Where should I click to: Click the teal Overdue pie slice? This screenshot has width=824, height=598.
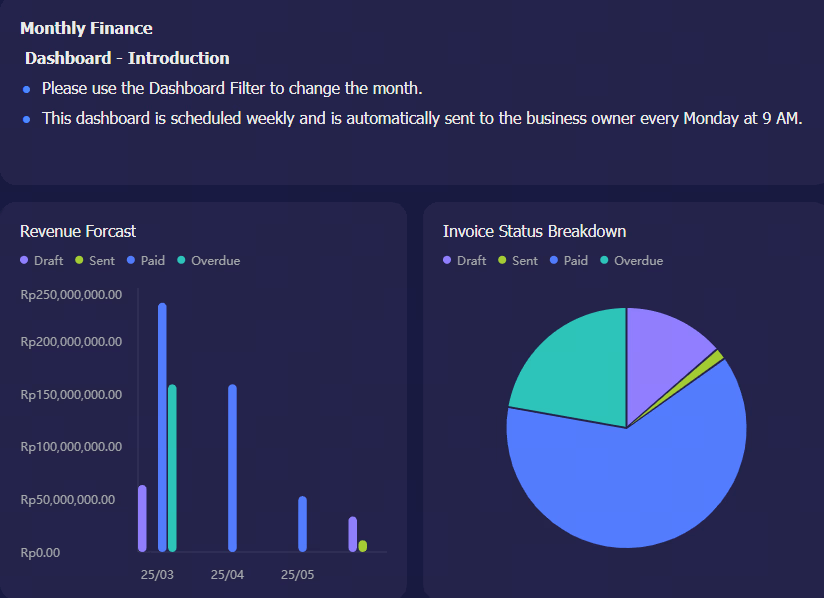point(575,368)
